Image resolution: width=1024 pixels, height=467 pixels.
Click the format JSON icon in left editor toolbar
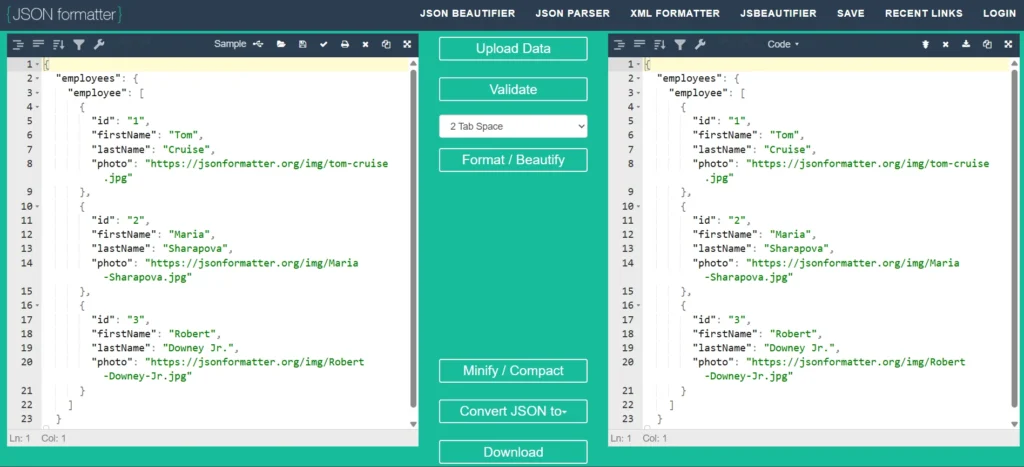pos(18,44)
